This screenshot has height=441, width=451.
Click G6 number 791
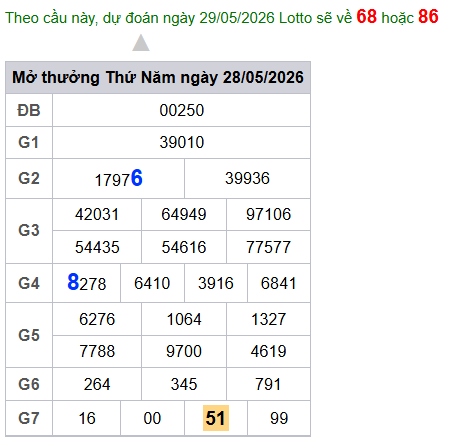(268, 384)
